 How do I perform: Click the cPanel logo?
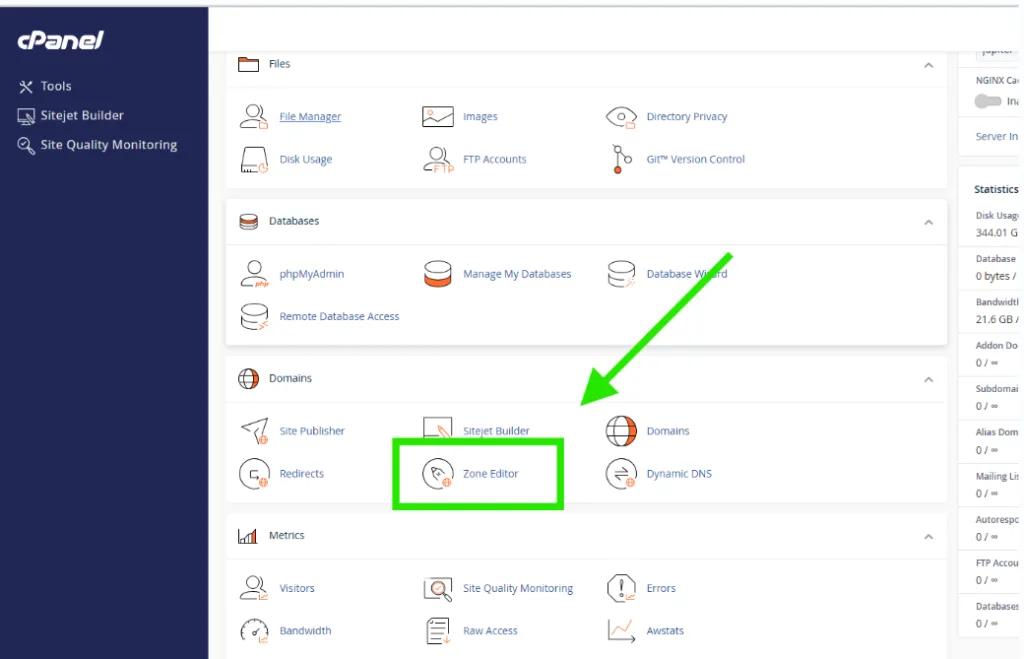point(60,41)
